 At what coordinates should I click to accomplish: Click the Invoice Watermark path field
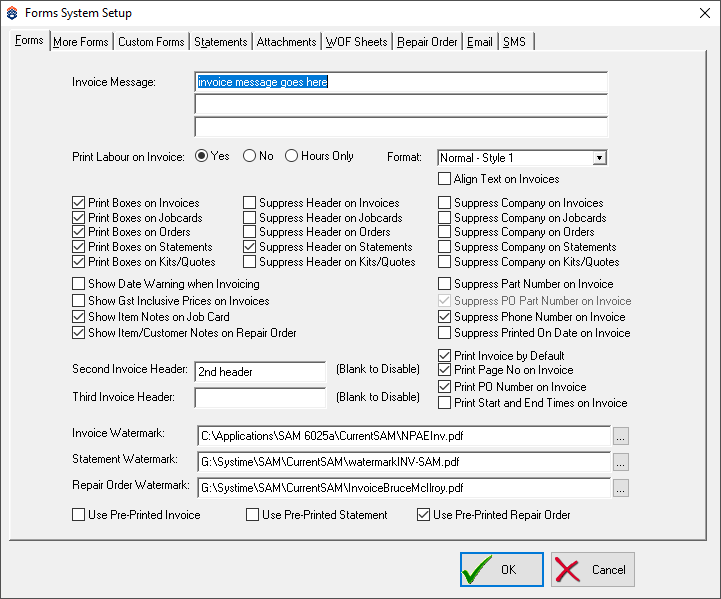[404, 436]
